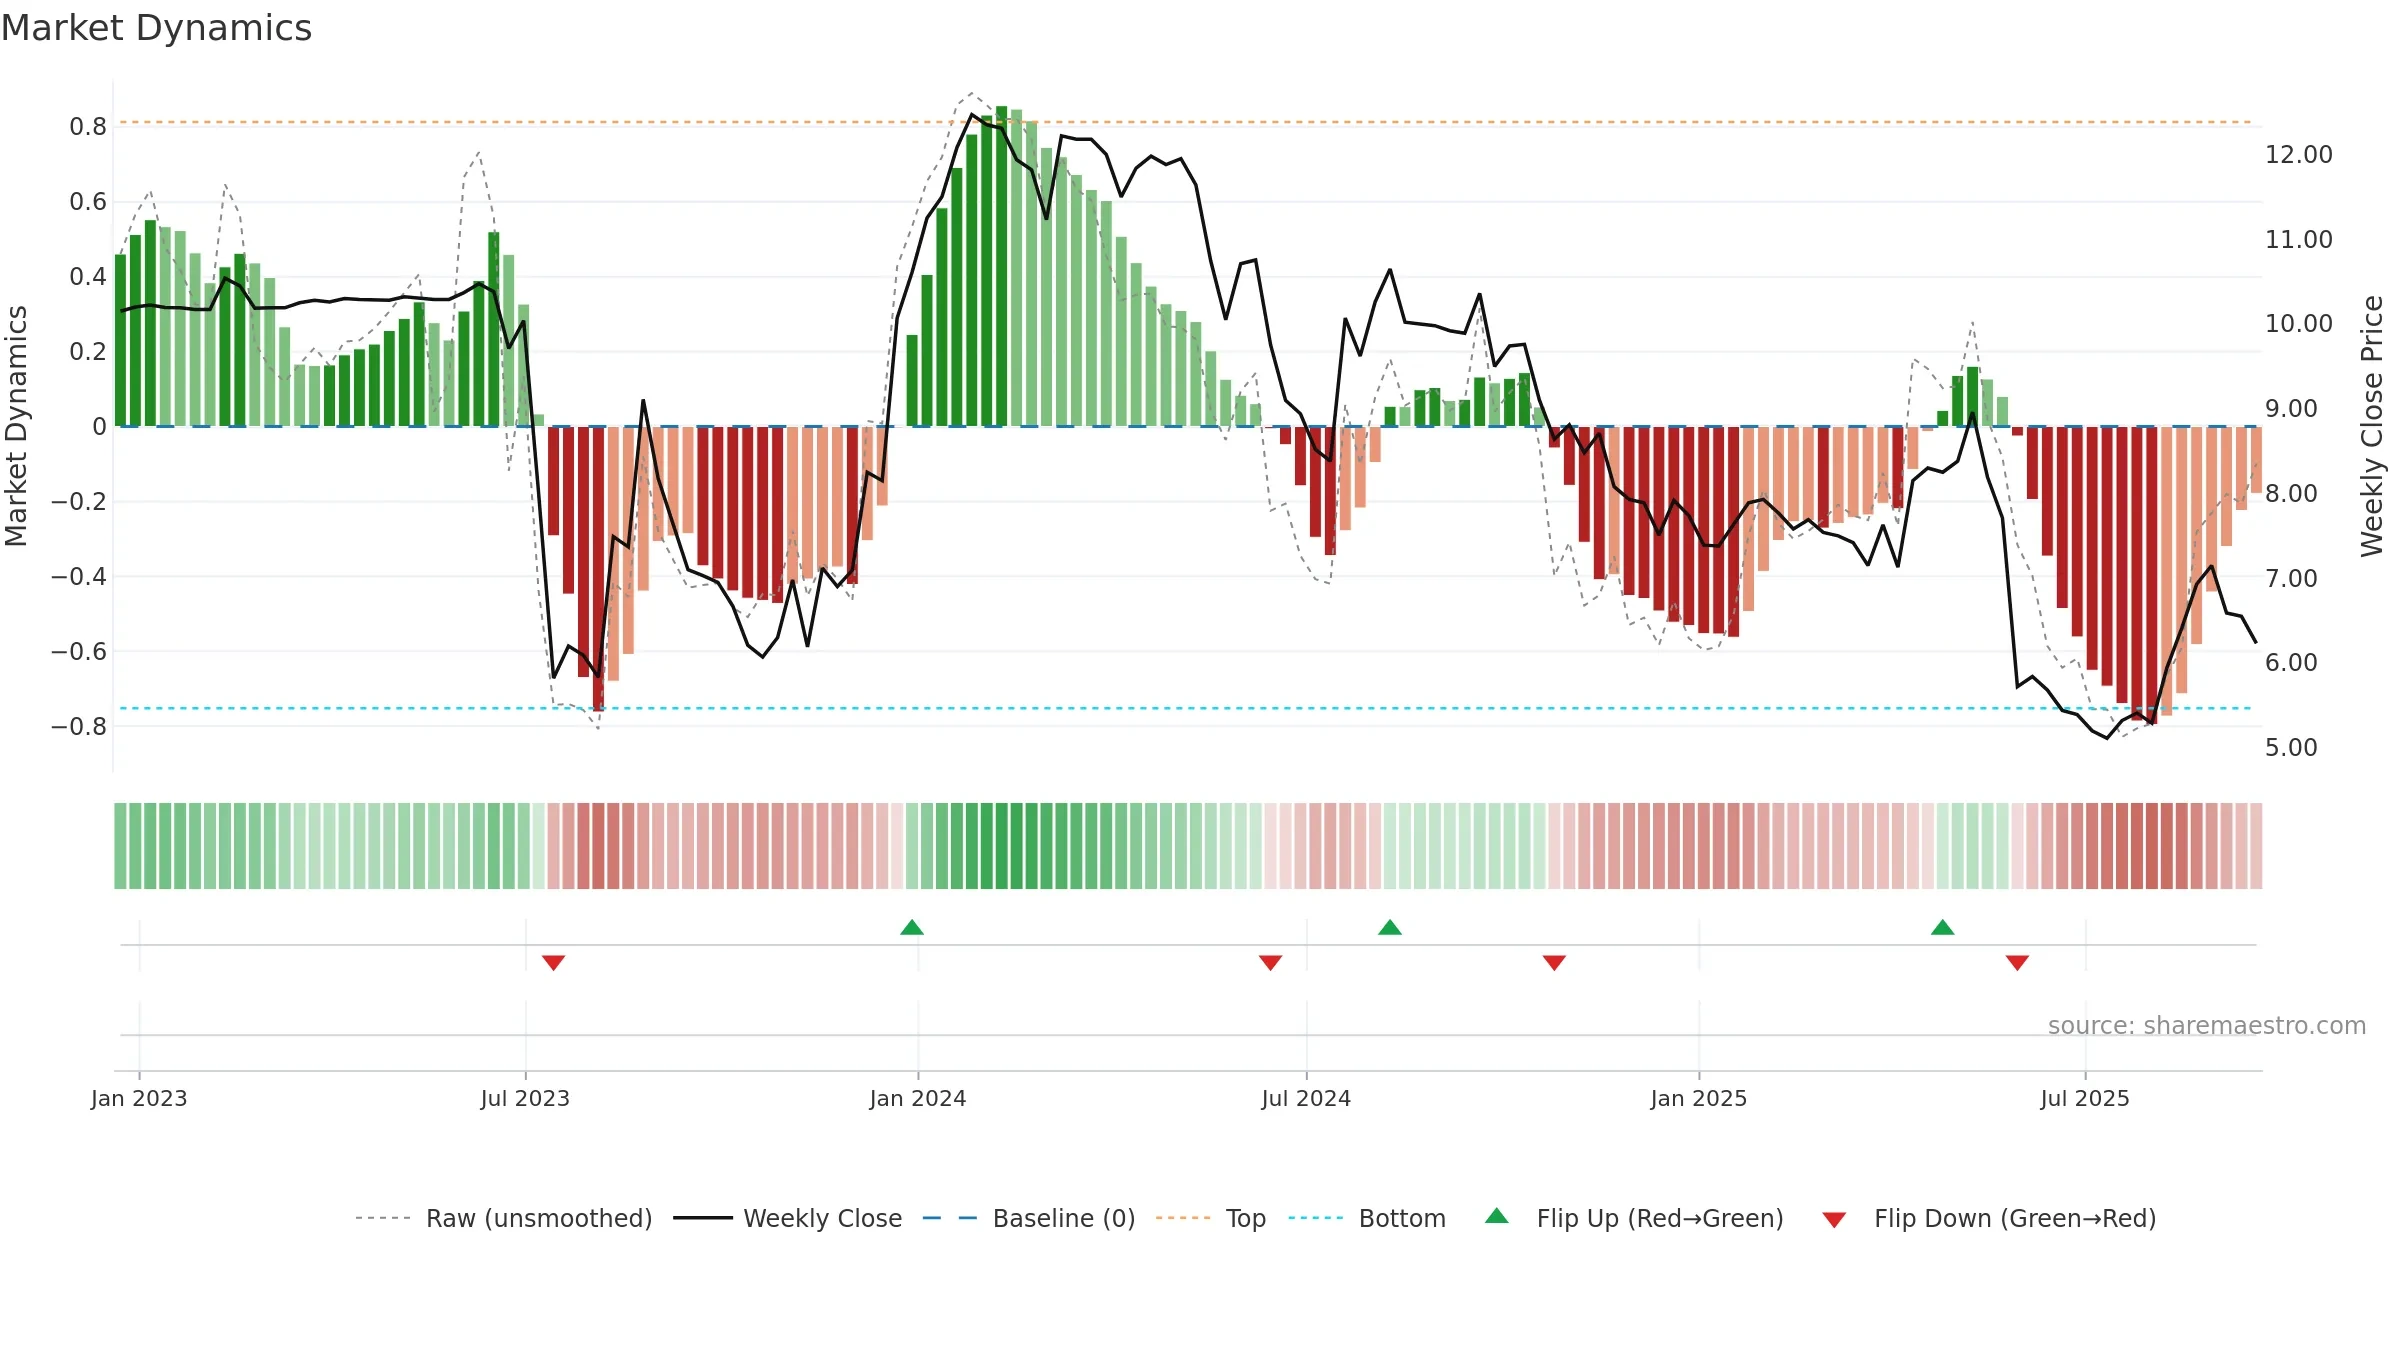Click the Jul 2023 axis label
The image size is (2400, 1350).
point(525,1098)
